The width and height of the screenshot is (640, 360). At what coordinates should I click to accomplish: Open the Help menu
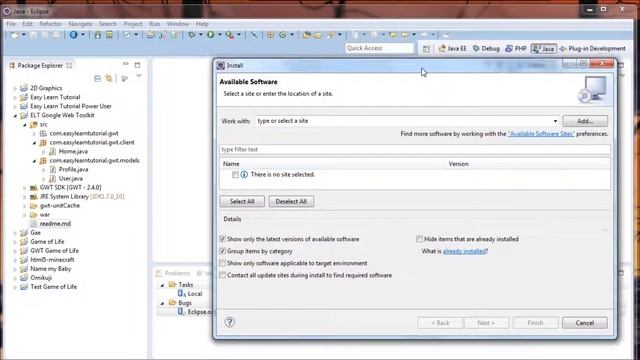(x=202, y=24)
